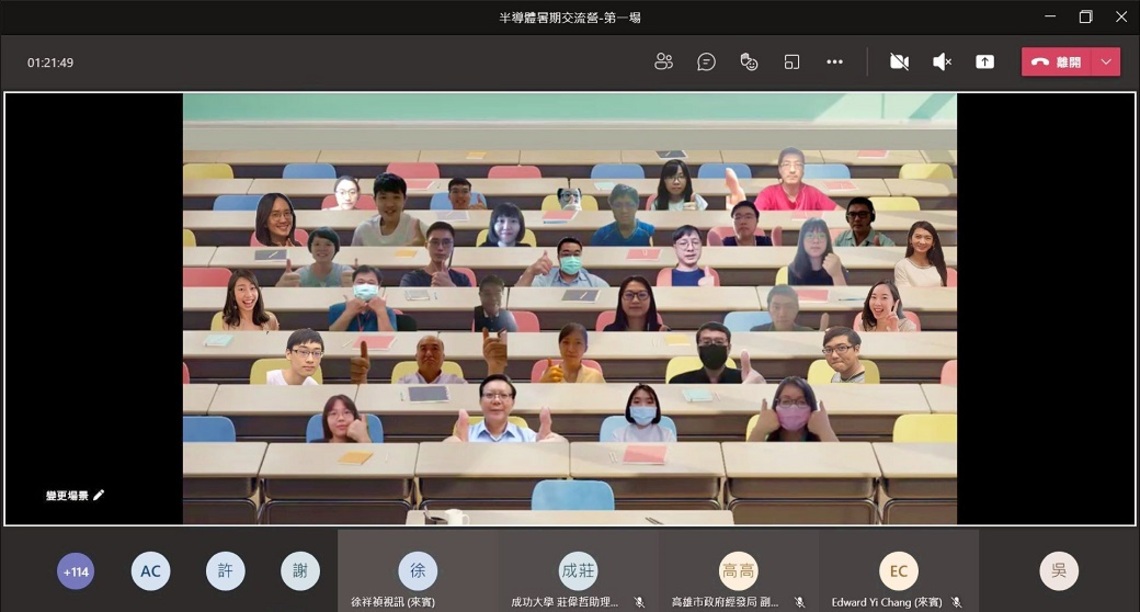Screen dimensions: 1140x612
Task: Click the pencil icon beside 變更場景
Action: coord(99,495)
